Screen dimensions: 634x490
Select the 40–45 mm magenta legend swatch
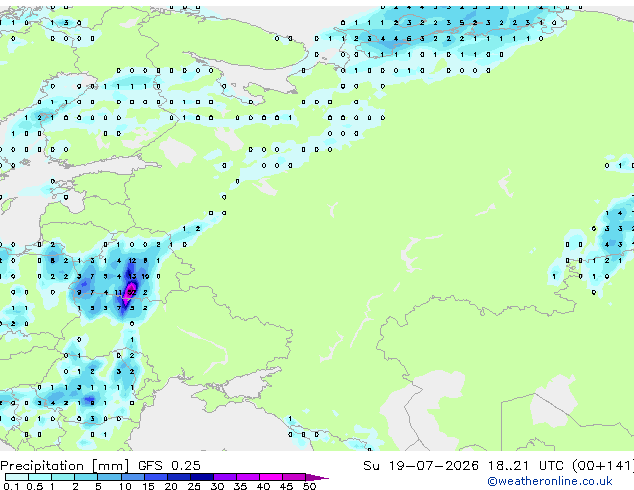tap(271, 477)
